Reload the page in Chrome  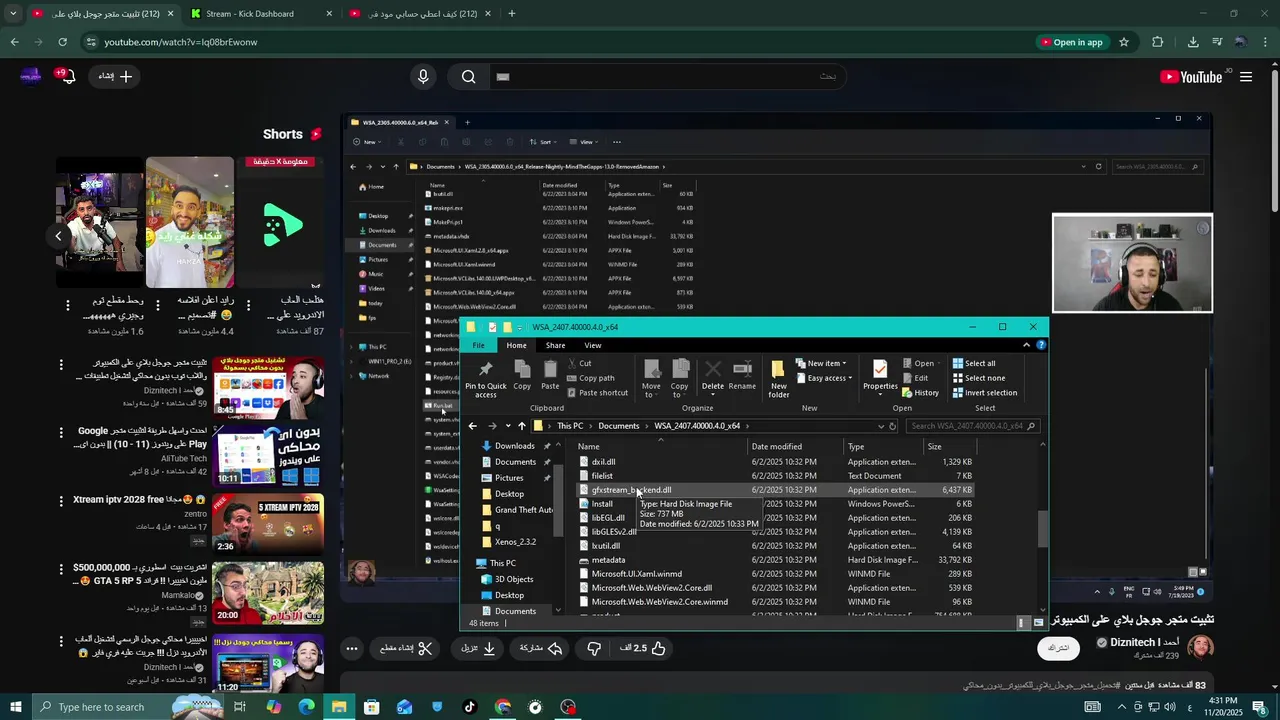click(62, 42)
